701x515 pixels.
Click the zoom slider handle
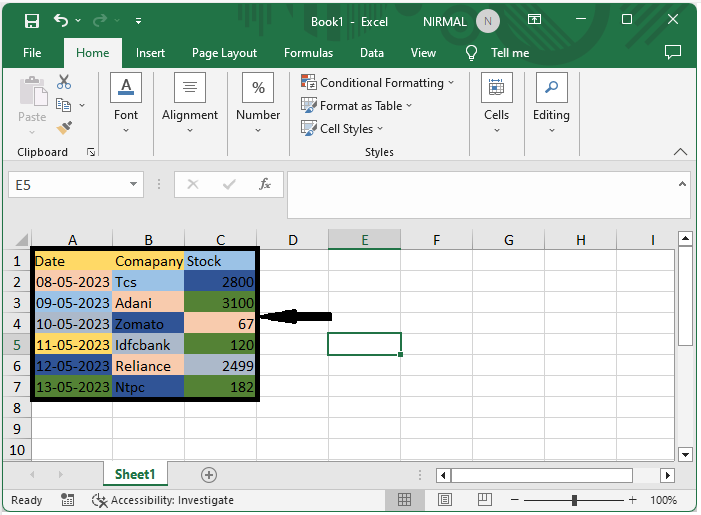[574, 500]
